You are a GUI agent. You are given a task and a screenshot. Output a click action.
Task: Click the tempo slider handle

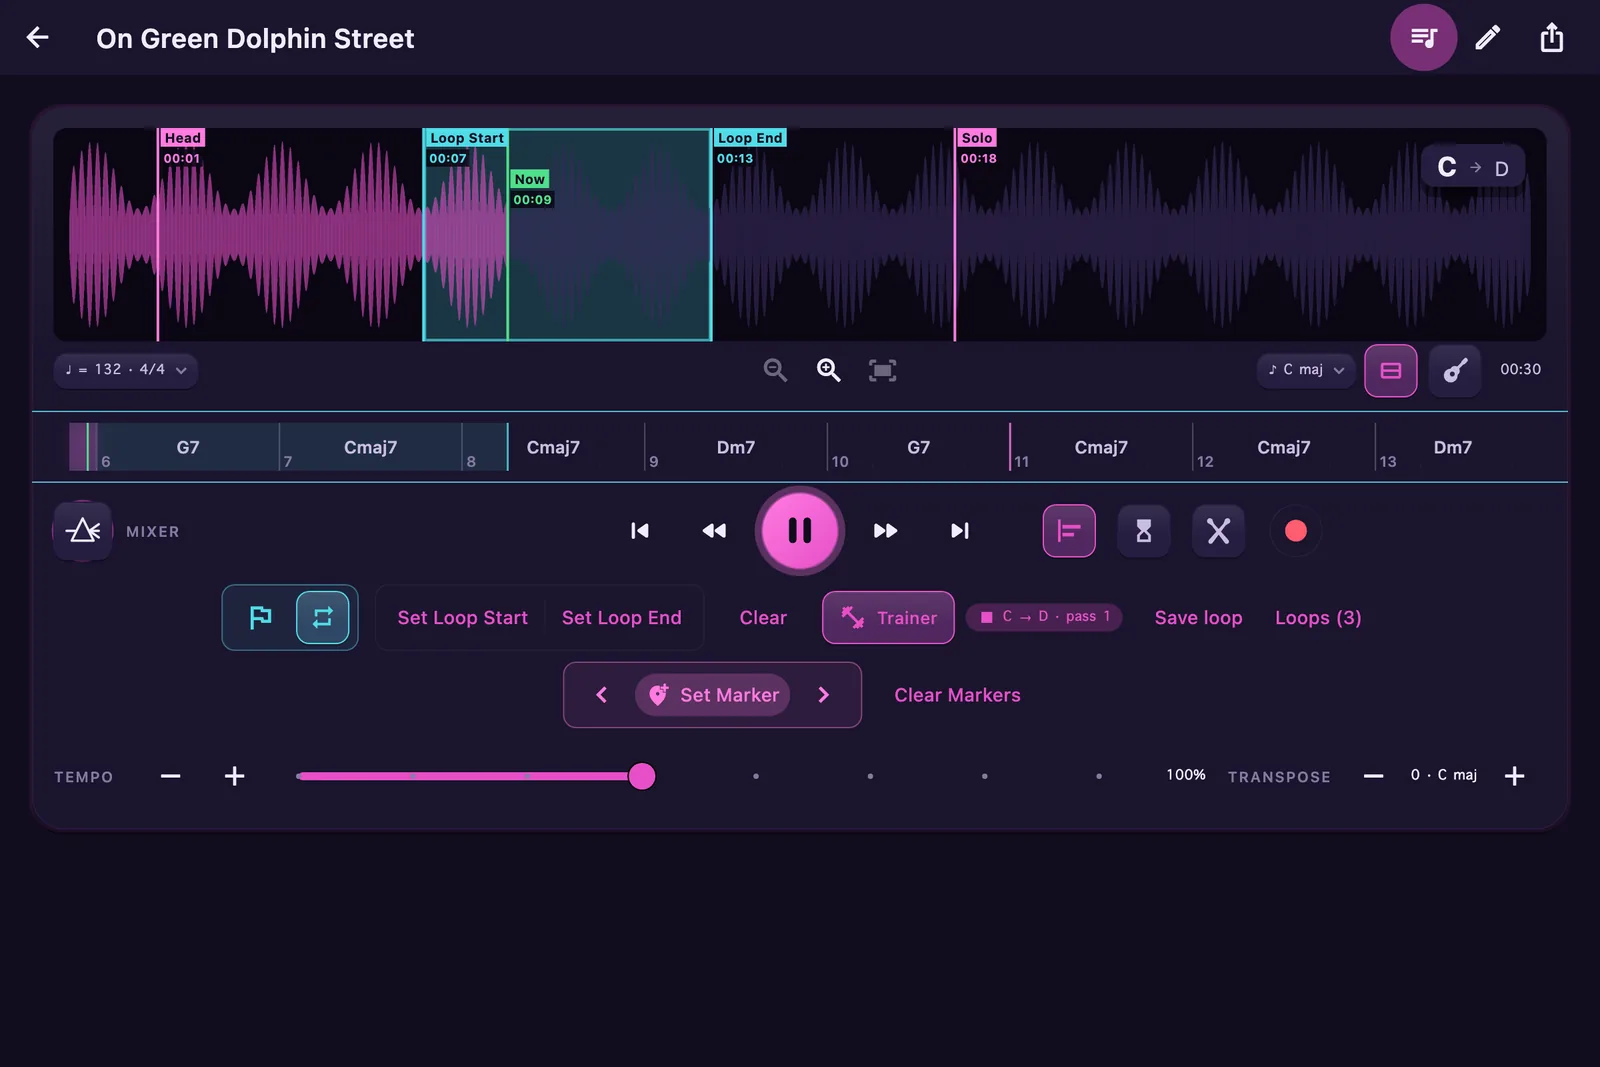(x=642, y=776)
